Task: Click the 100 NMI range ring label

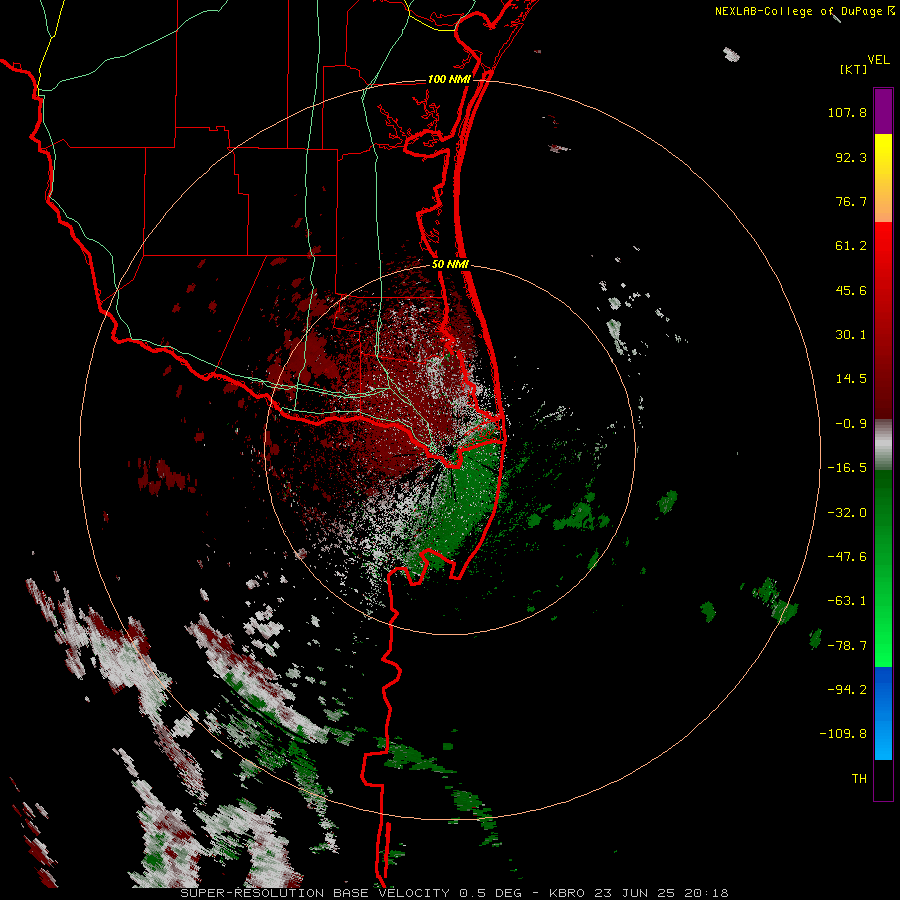Action: tap(449, 79)
